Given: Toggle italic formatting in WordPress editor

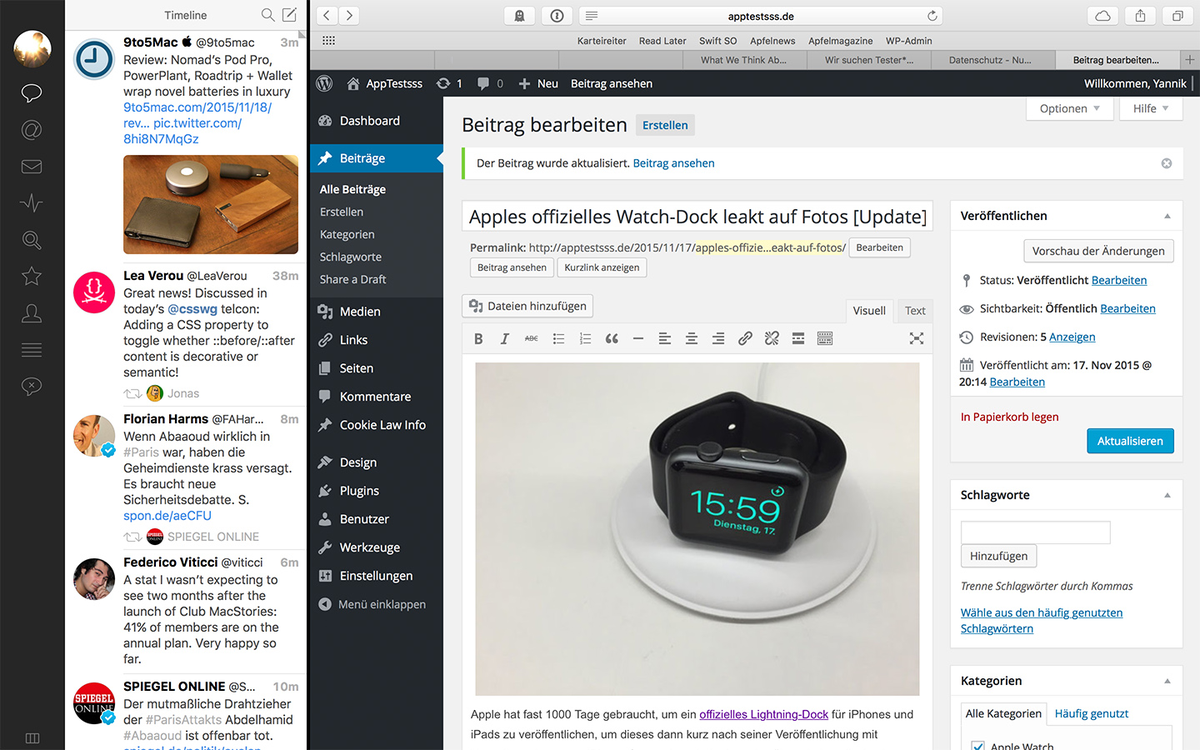Looking at the screenshot, I should (x=505, y=339).
